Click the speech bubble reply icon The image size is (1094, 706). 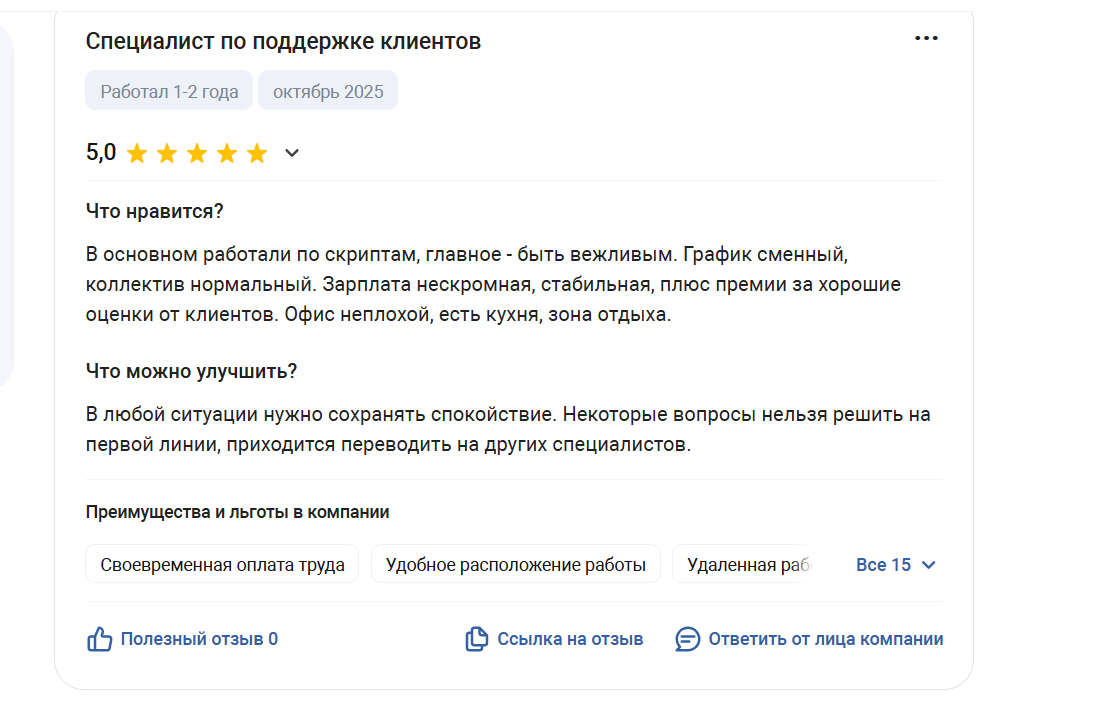point(687,640)
